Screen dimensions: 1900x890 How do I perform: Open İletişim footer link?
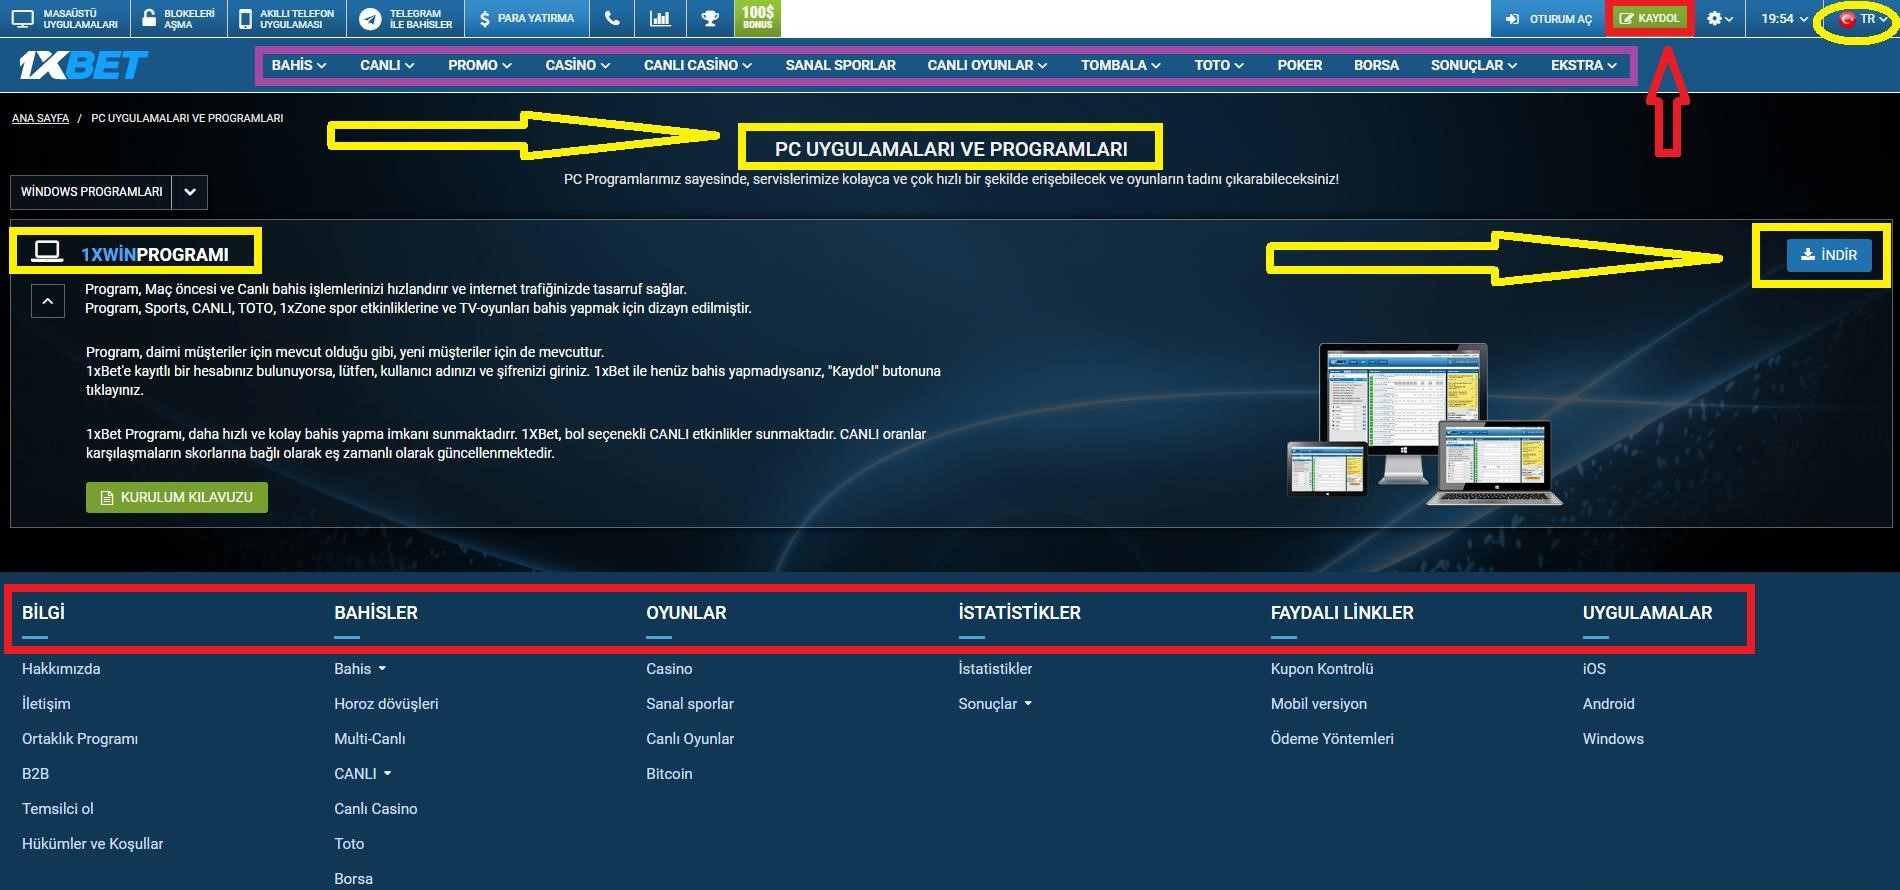click(x=46, y=704)
